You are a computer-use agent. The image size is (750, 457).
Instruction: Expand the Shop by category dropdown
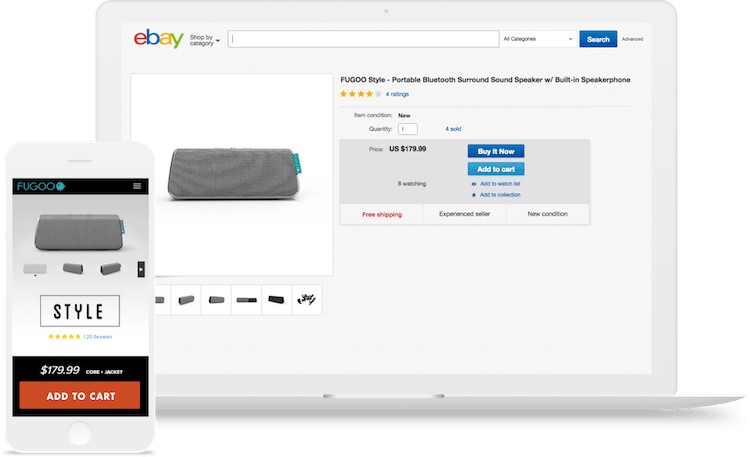204,40
